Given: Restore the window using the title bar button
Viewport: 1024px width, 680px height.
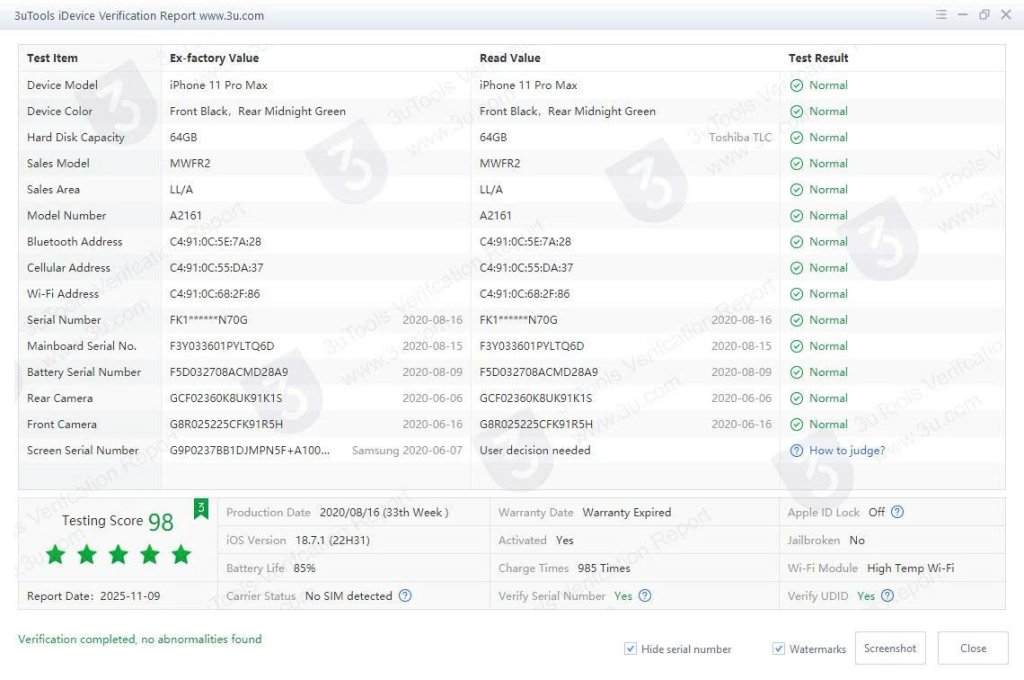Looking at the screenshot, I should pyautogui.click(x=984, y=15).
